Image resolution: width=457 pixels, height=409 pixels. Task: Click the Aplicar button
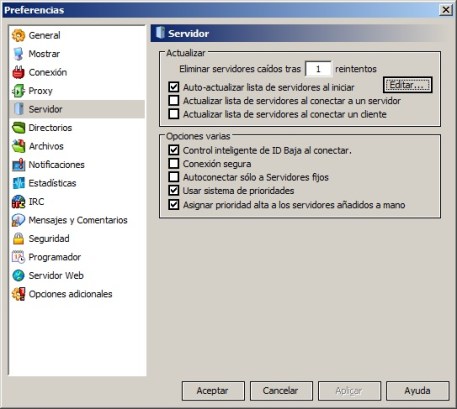(x=349, y=391)
